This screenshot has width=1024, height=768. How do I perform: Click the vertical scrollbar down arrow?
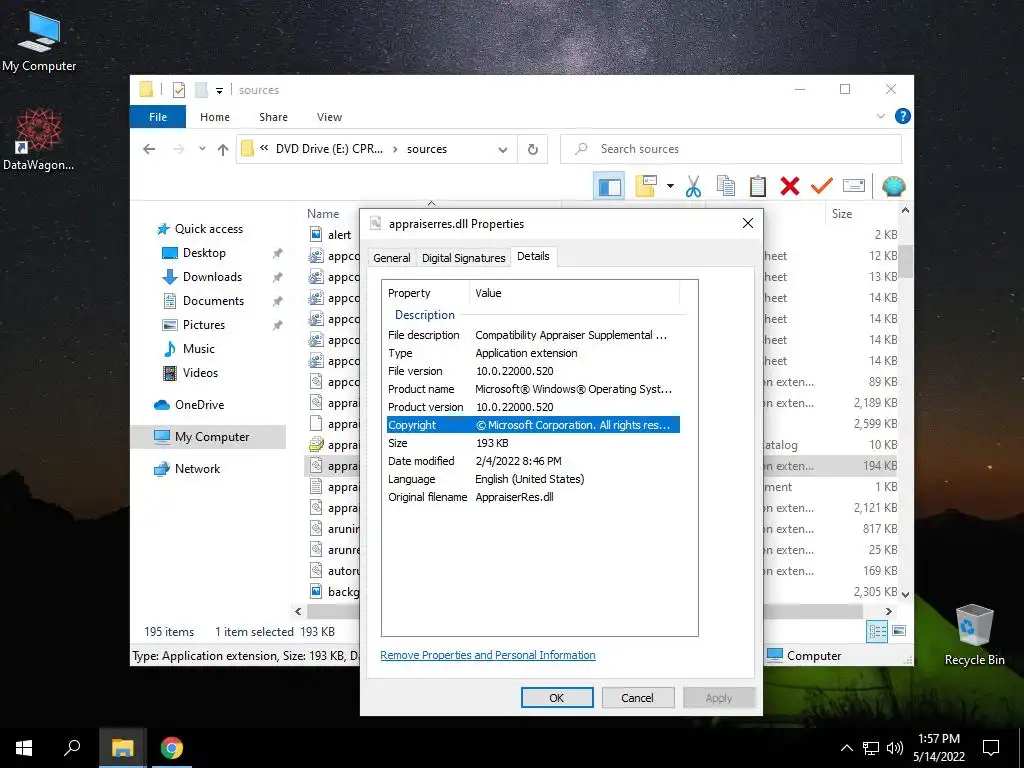[905, 594]
